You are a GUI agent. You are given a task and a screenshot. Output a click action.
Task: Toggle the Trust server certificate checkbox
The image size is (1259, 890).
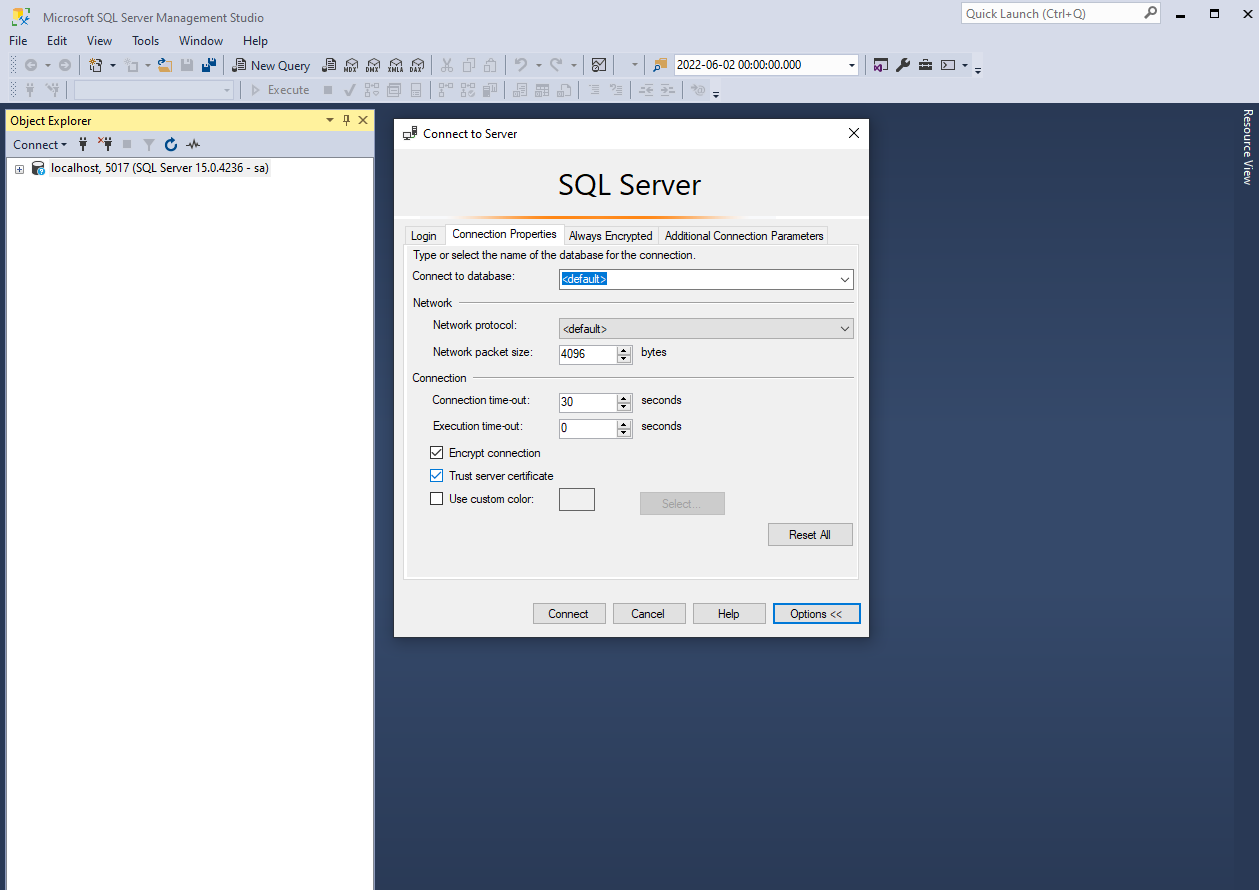pyautogui.click(x=436, y=476)
